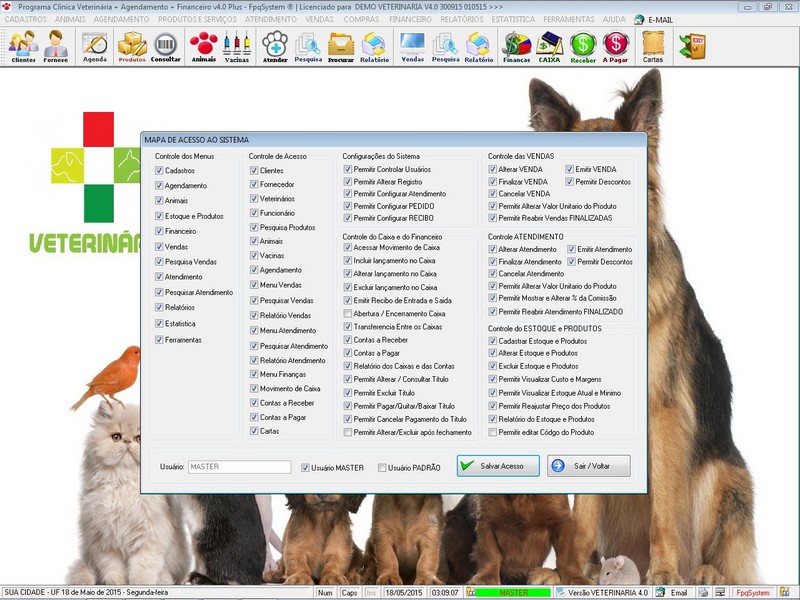Open the Clientes toolbar icon

tap(23, 46)
